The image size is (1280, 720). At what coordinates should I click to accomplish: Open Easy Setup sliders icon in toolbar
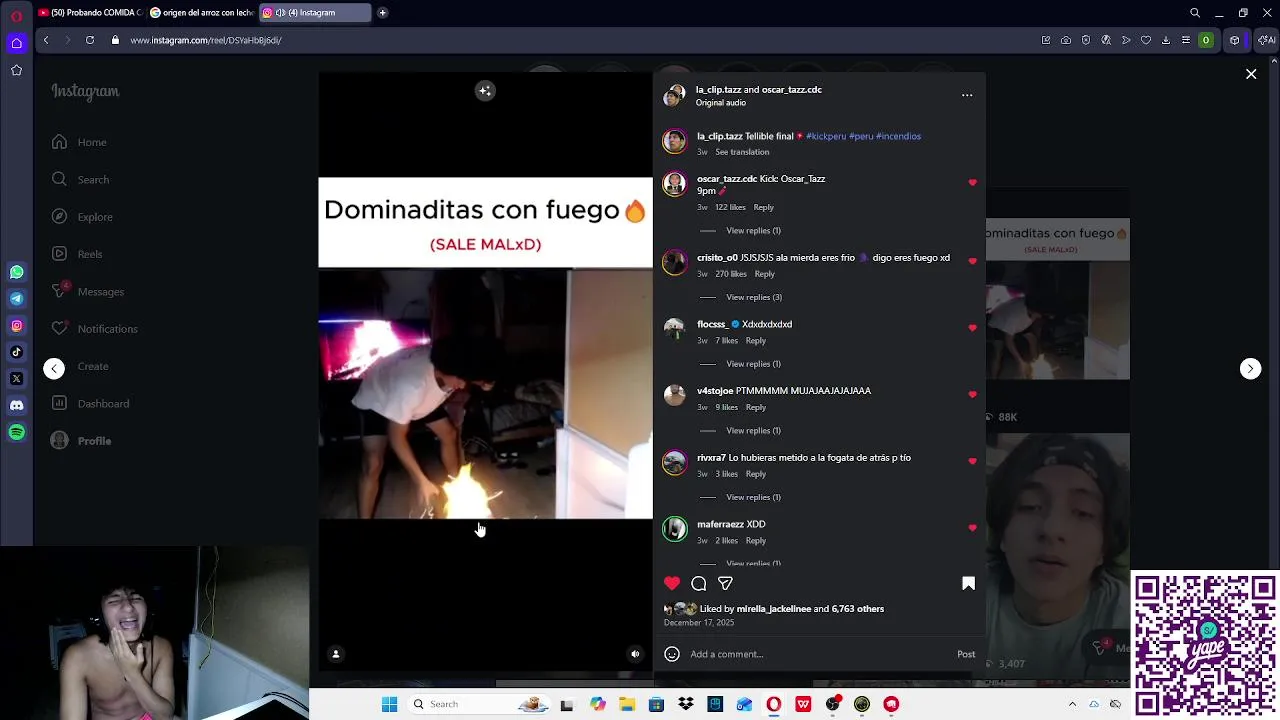pos(1186,40)
